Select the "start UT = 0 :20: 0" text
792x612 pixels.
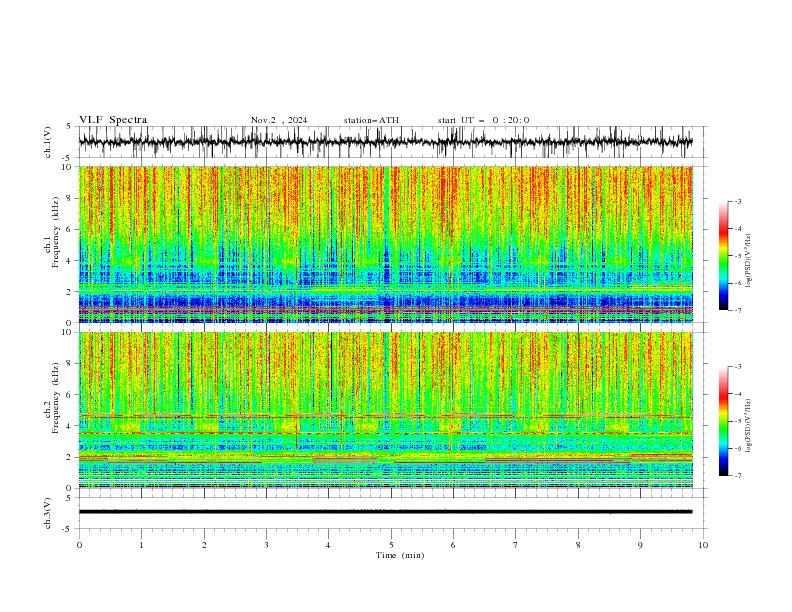coord(483,120)
